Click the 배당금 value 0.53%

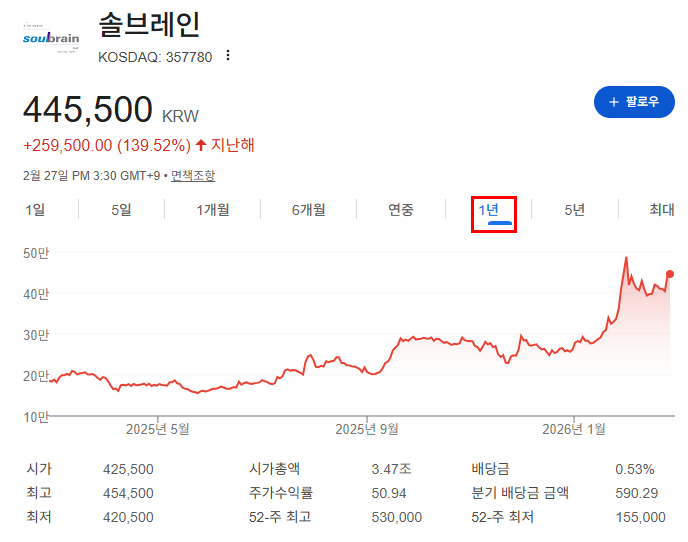click(634, 469)
